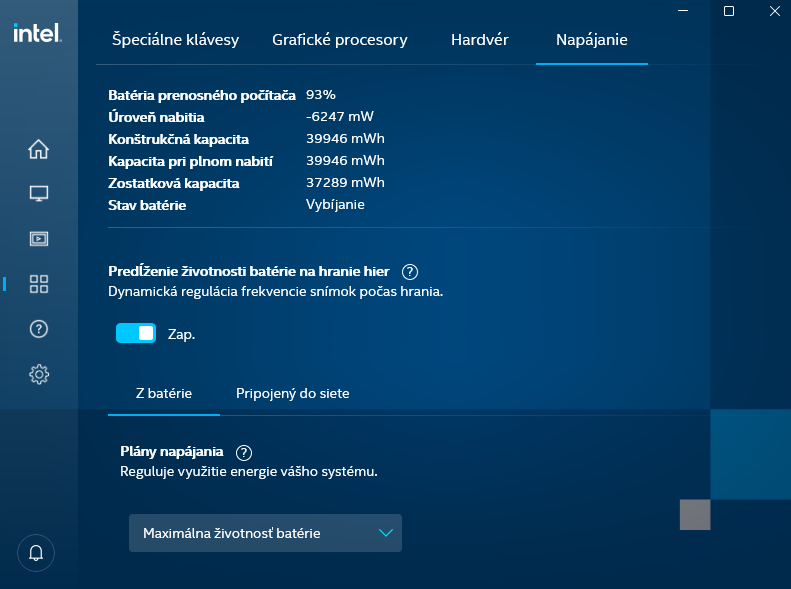Image resolution: width=791 pixels, height=589 pixels.
Task: Click the Zostatková kapacita label
Action: [x=174, y=183]
